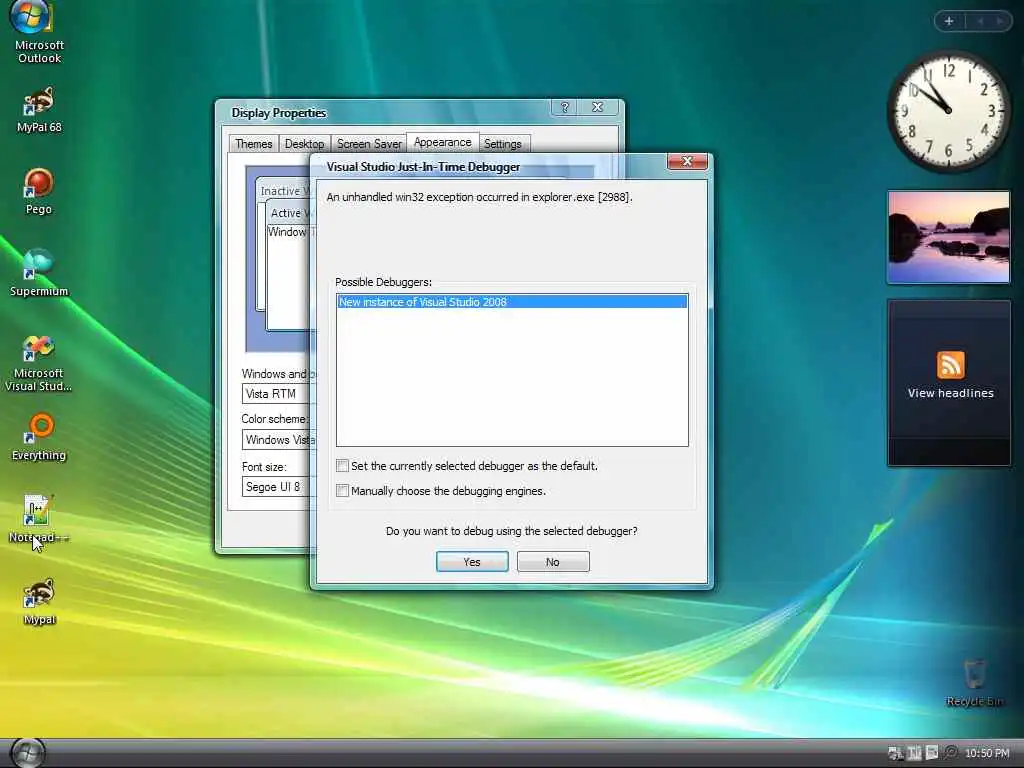Click the network computers tray icon
The width and height of the screenshot is (1024, 768).
pos(895,753)
